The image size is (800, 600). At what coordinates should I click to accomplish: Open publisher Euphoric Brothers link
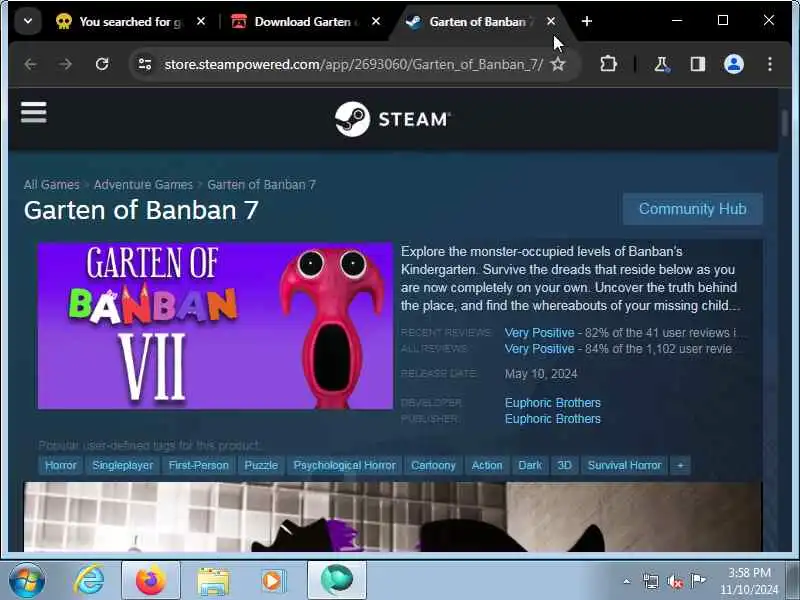(x=553, y=419)
